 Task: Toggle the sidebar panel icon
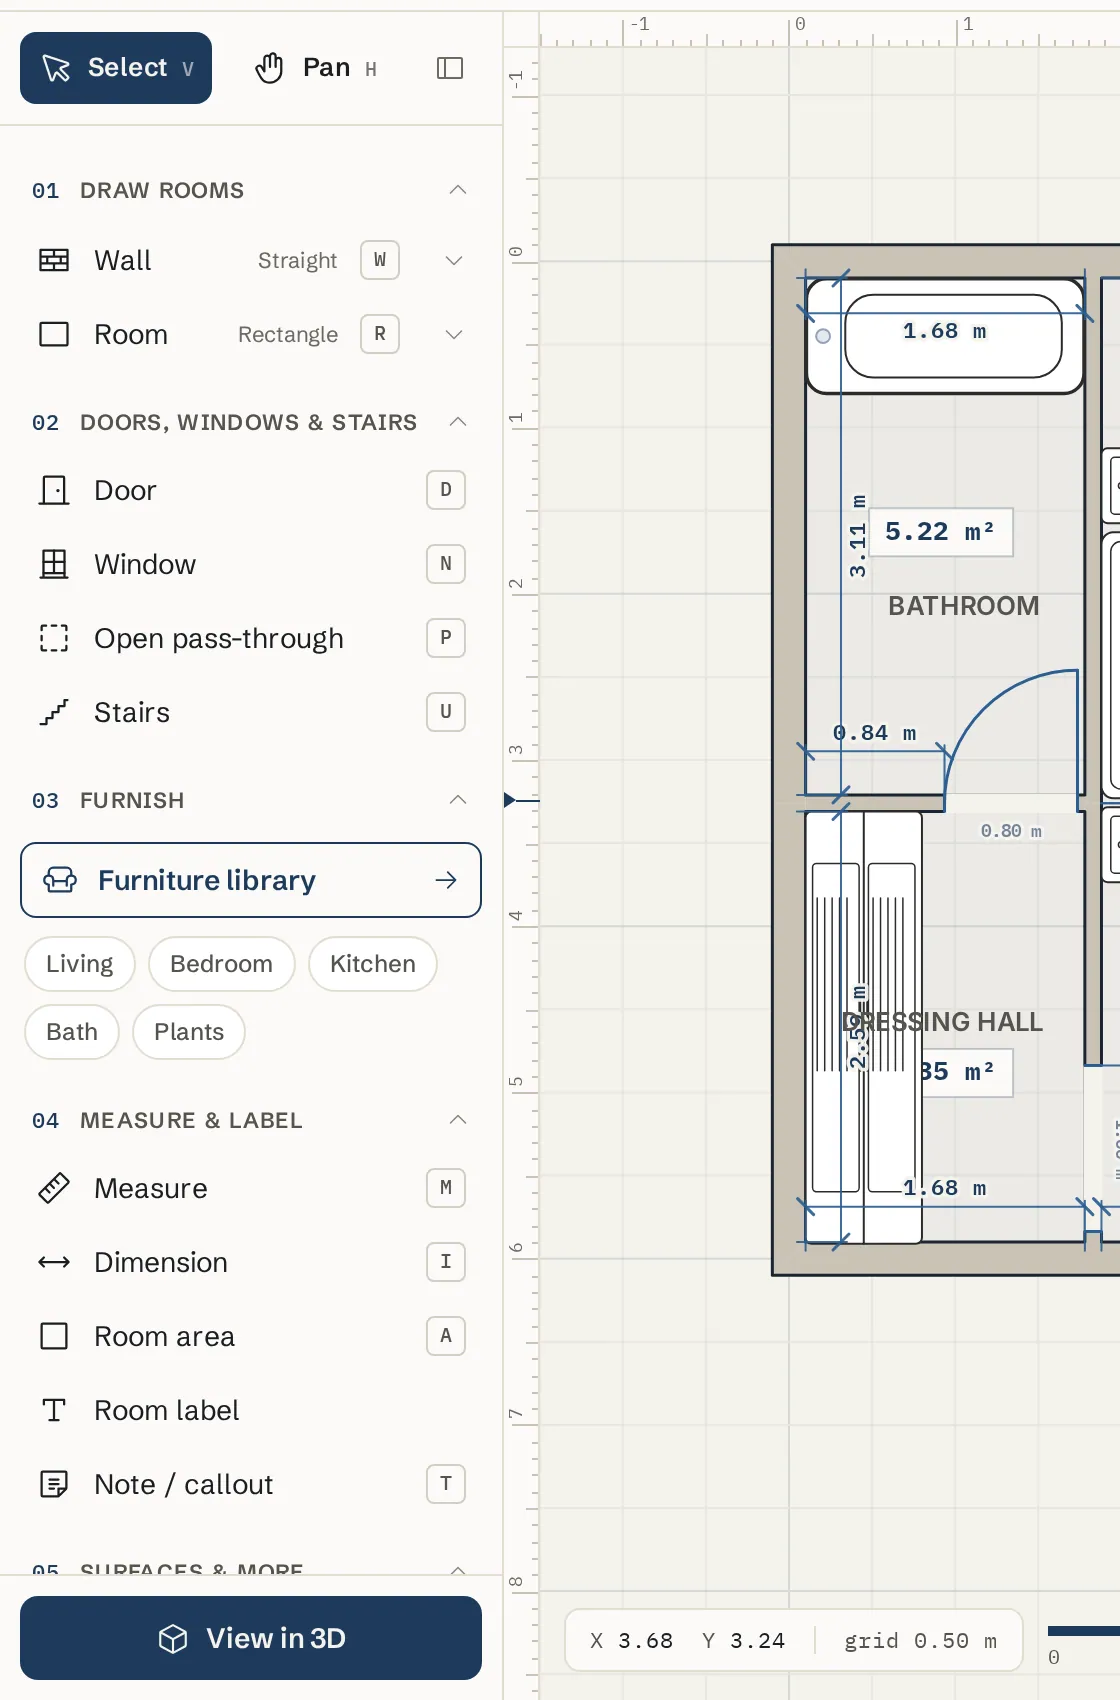[450, 68]
